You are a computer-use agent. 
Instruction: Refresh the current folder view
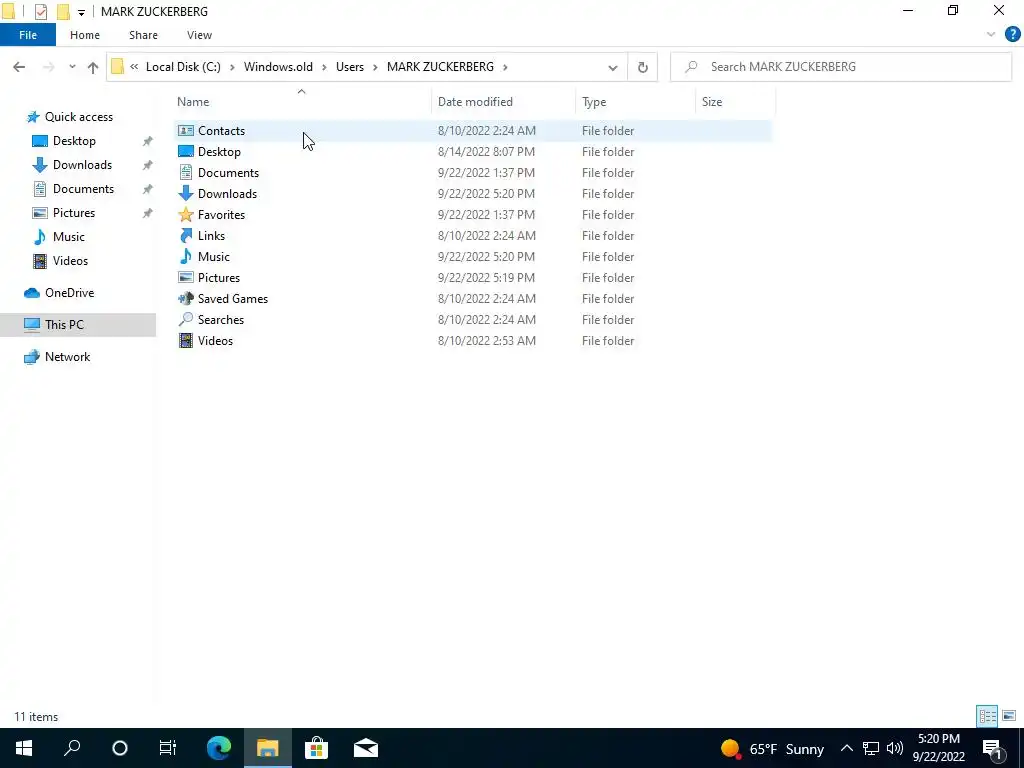[x=643, y=67]
